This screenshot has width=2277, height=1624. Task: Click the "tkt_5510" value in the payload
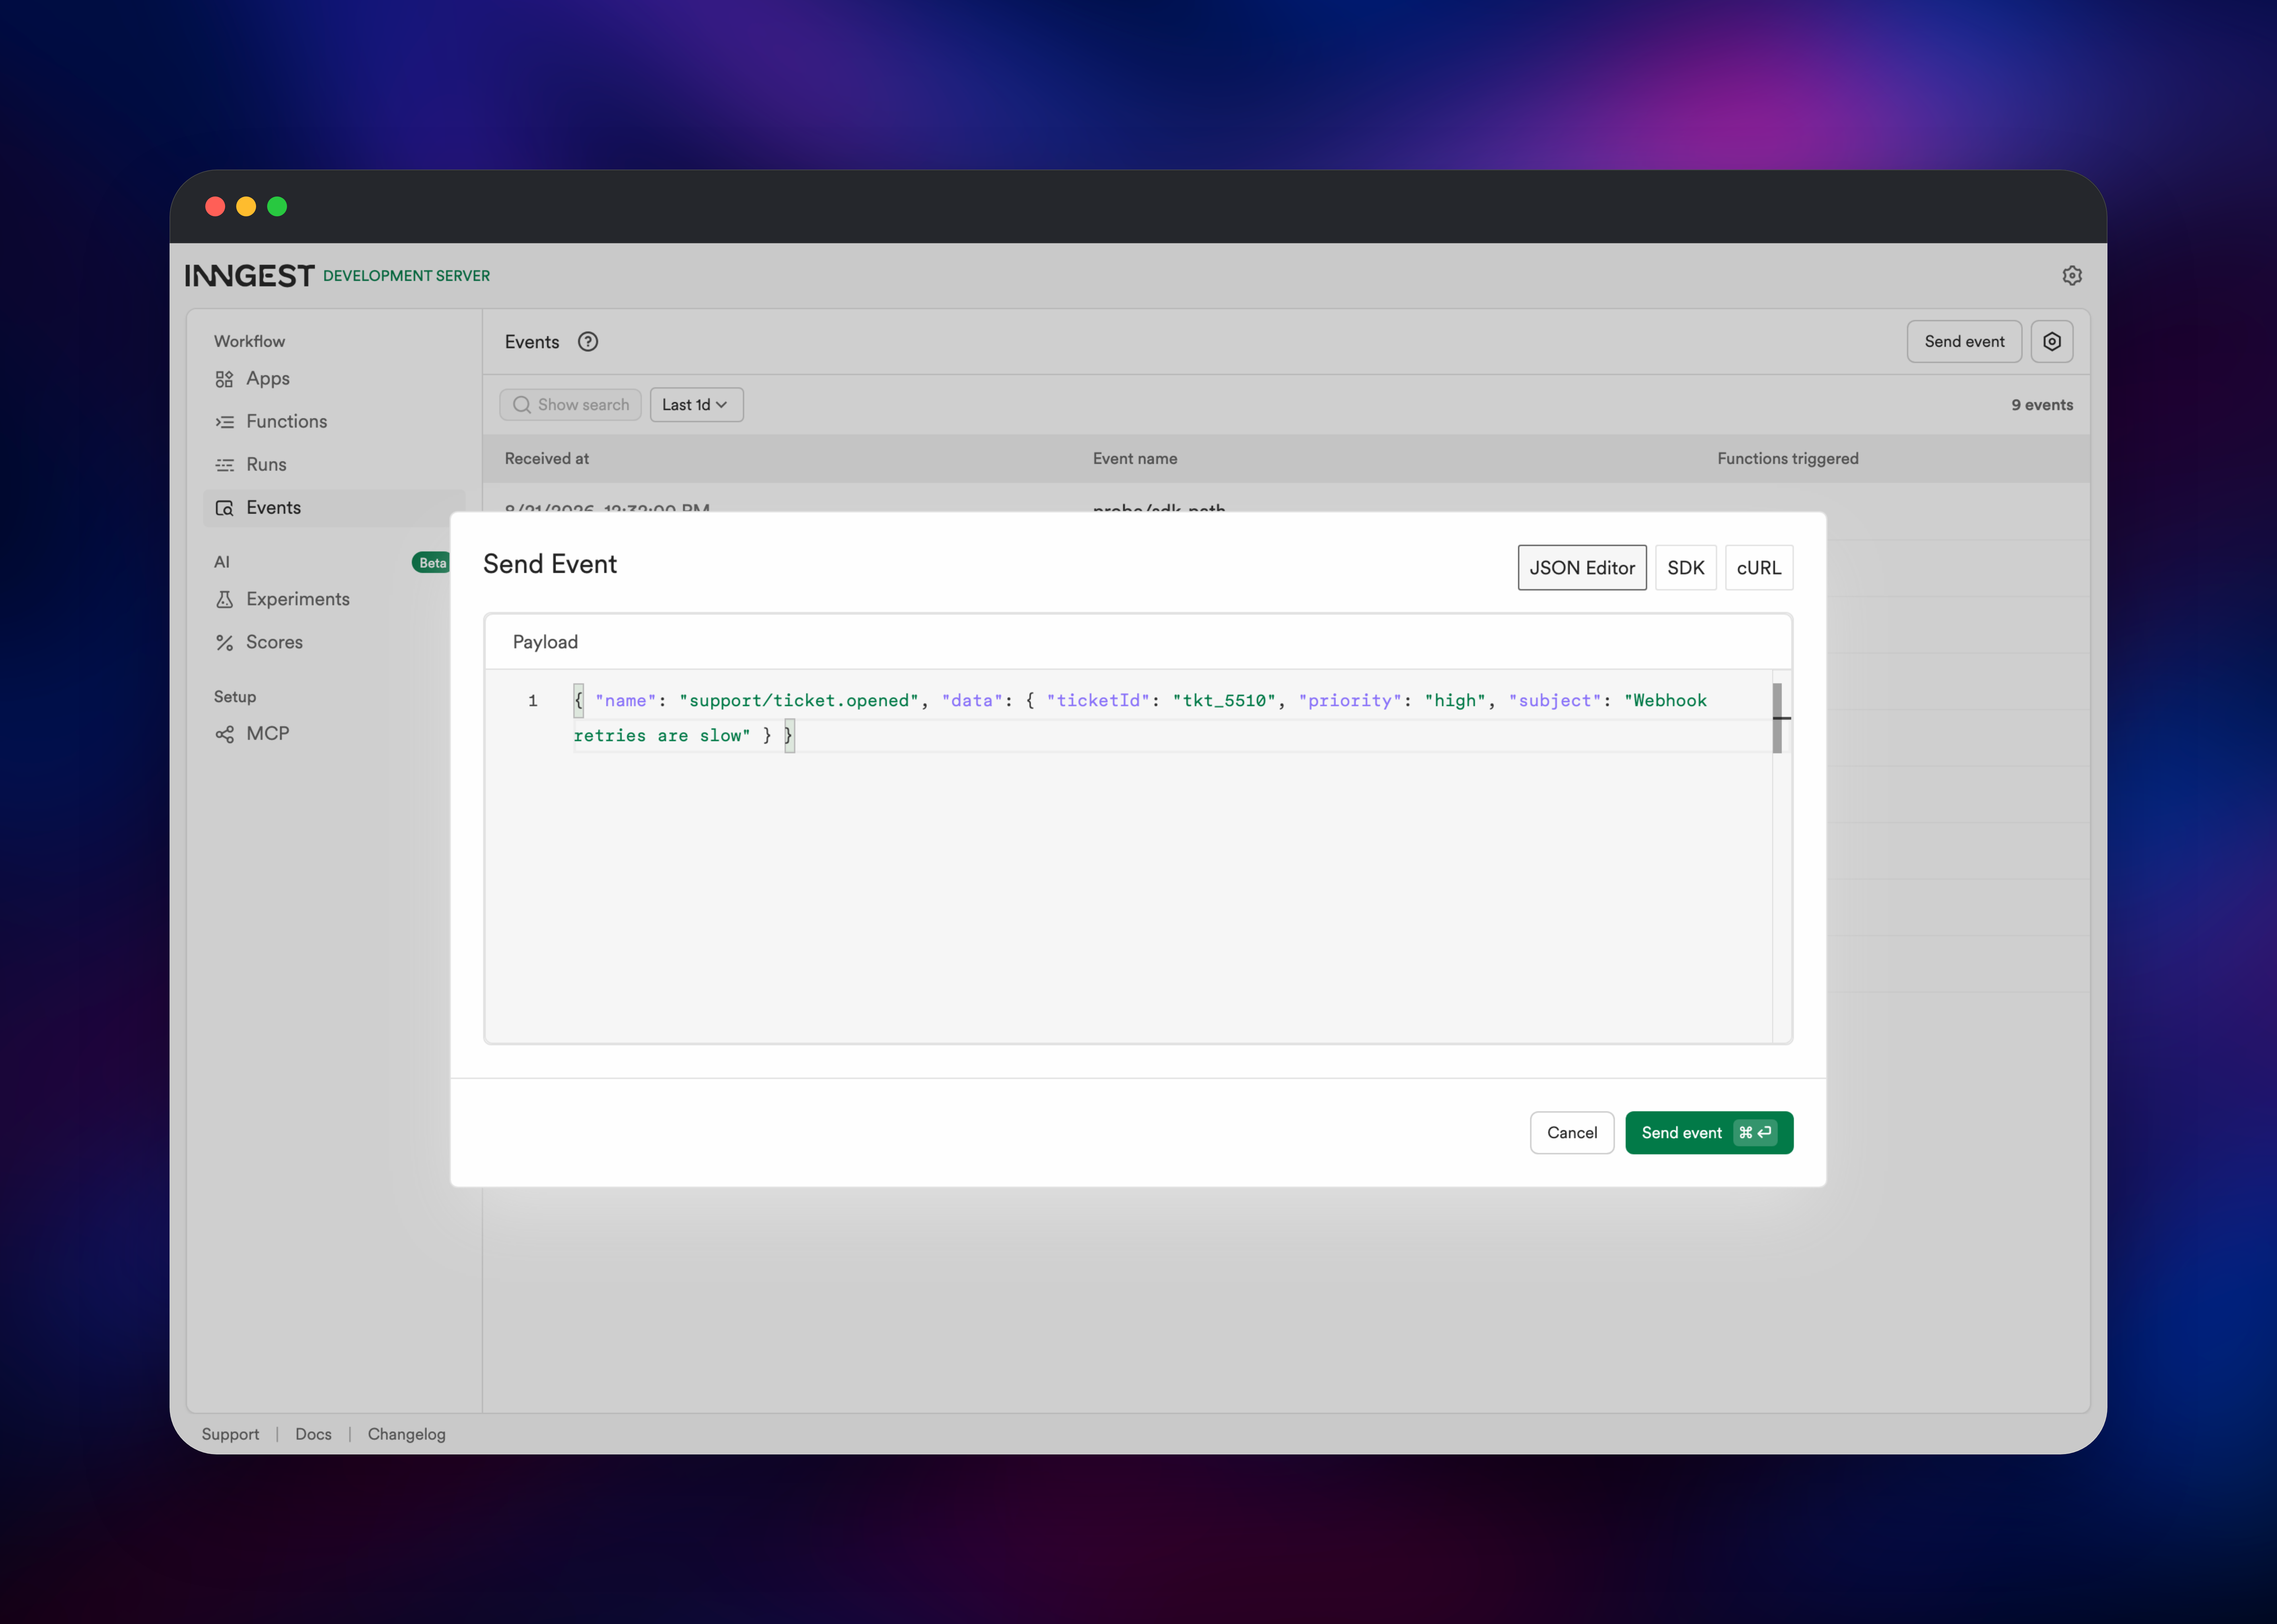pyautogui.click(x=1224, y=701)
